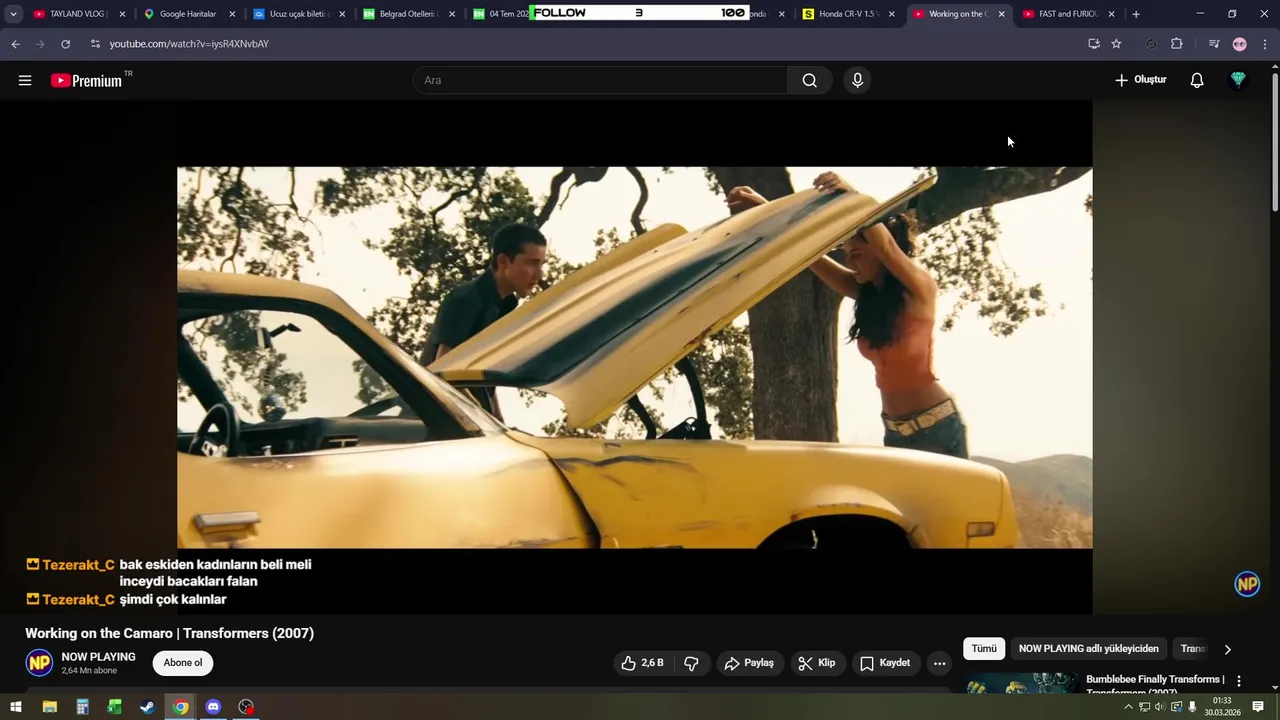Switch to the Google Haritalar tab

[x=188, y=14]
